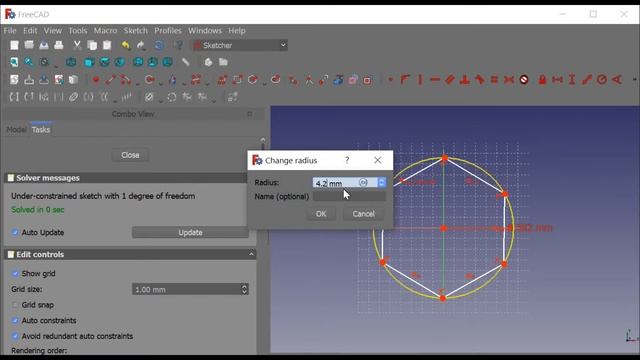640x360 pixels.
Task: Open the Sketch menu
Action: click(136, 31)
